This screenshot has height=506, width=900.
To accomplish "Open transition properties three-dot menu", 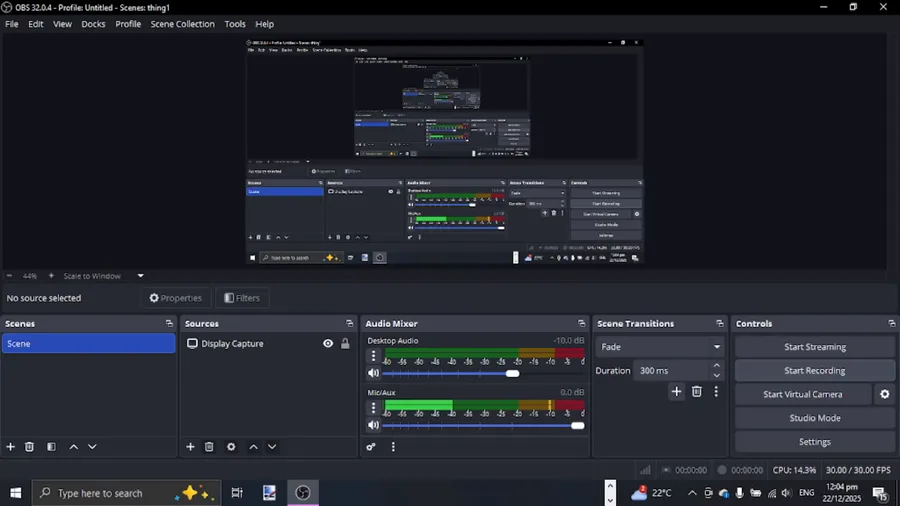I will (x=716, y=392).
